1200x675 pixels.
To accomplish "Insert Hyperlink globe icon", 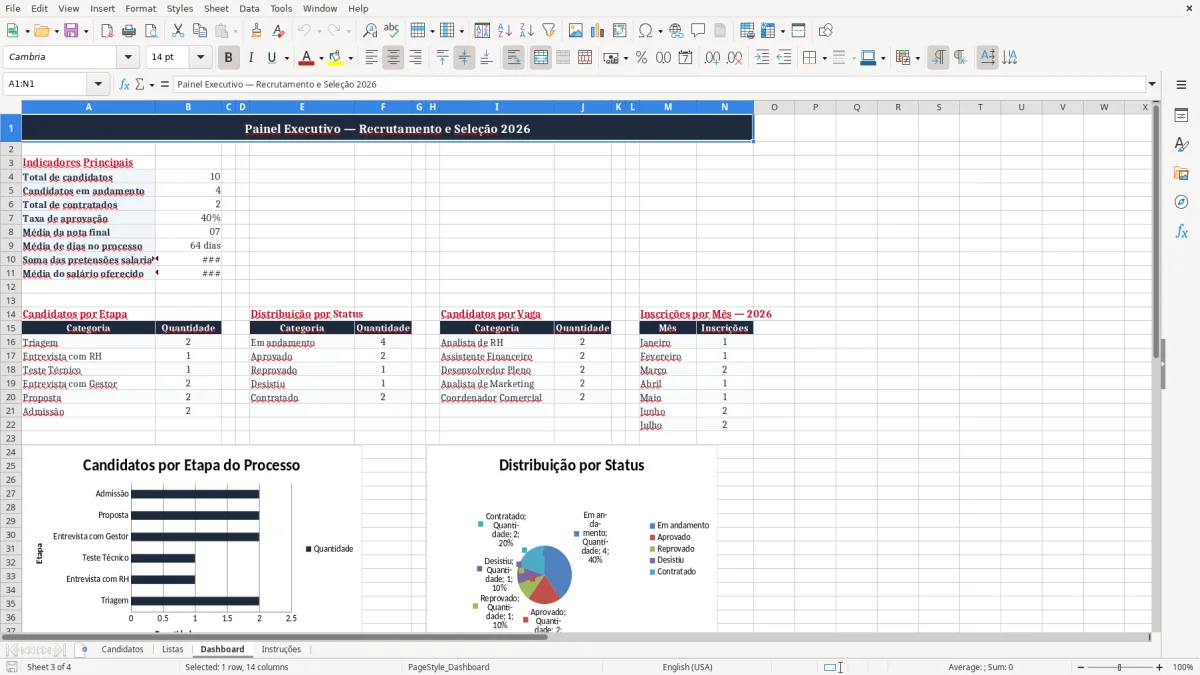I will coord(676,31).
